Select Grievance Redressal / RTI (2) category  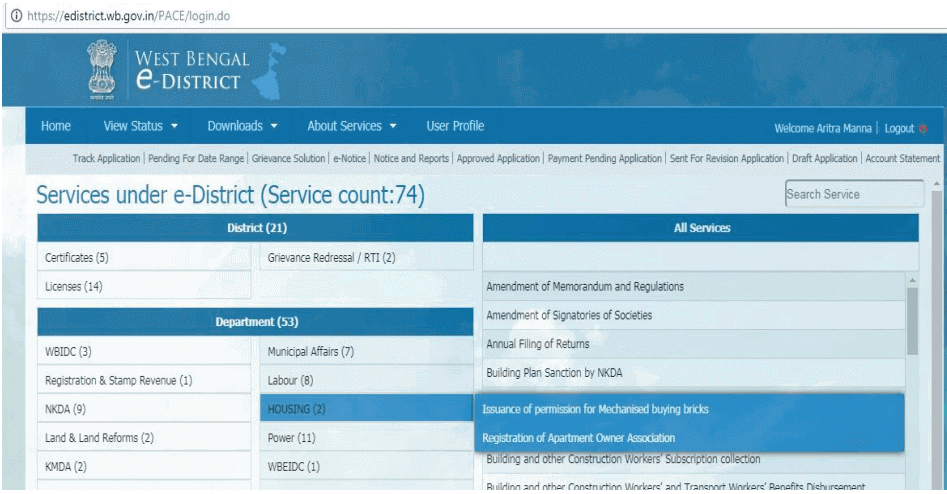(x=367, y=257)
